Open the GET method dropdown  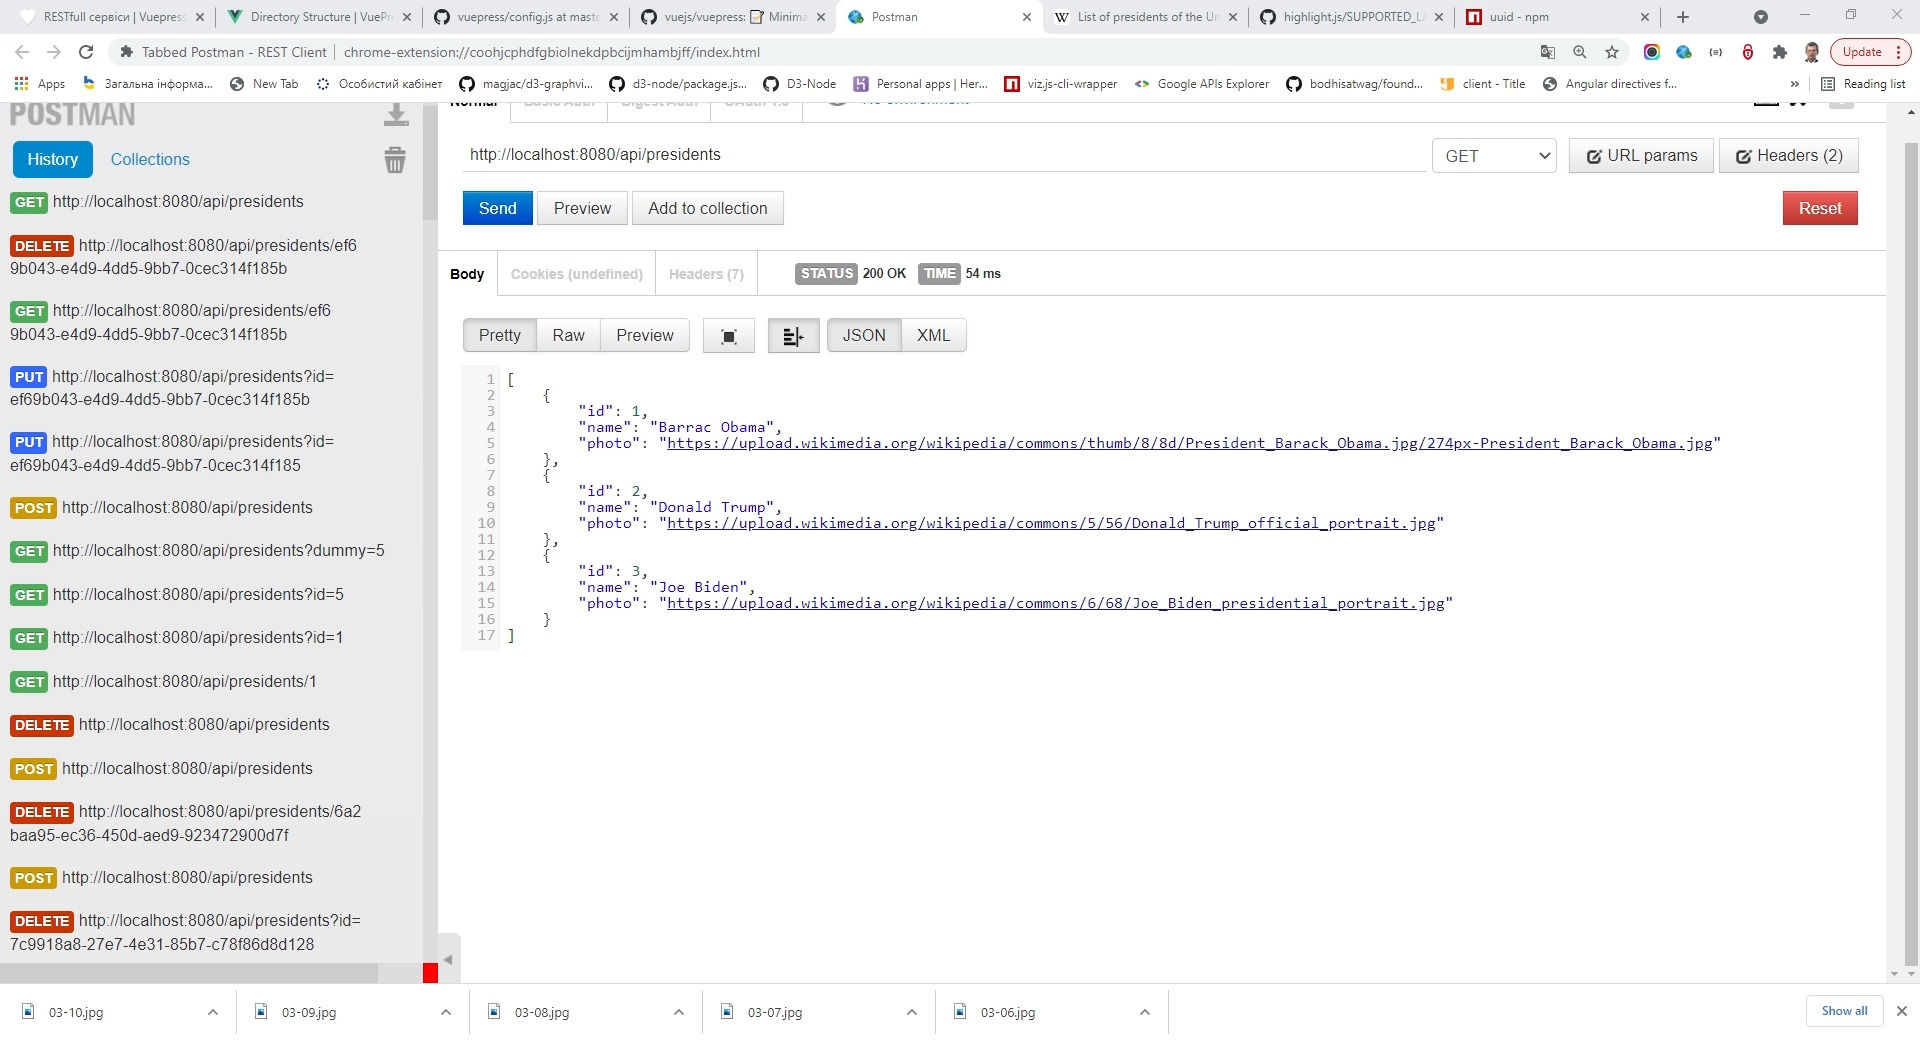(1494, 156)
